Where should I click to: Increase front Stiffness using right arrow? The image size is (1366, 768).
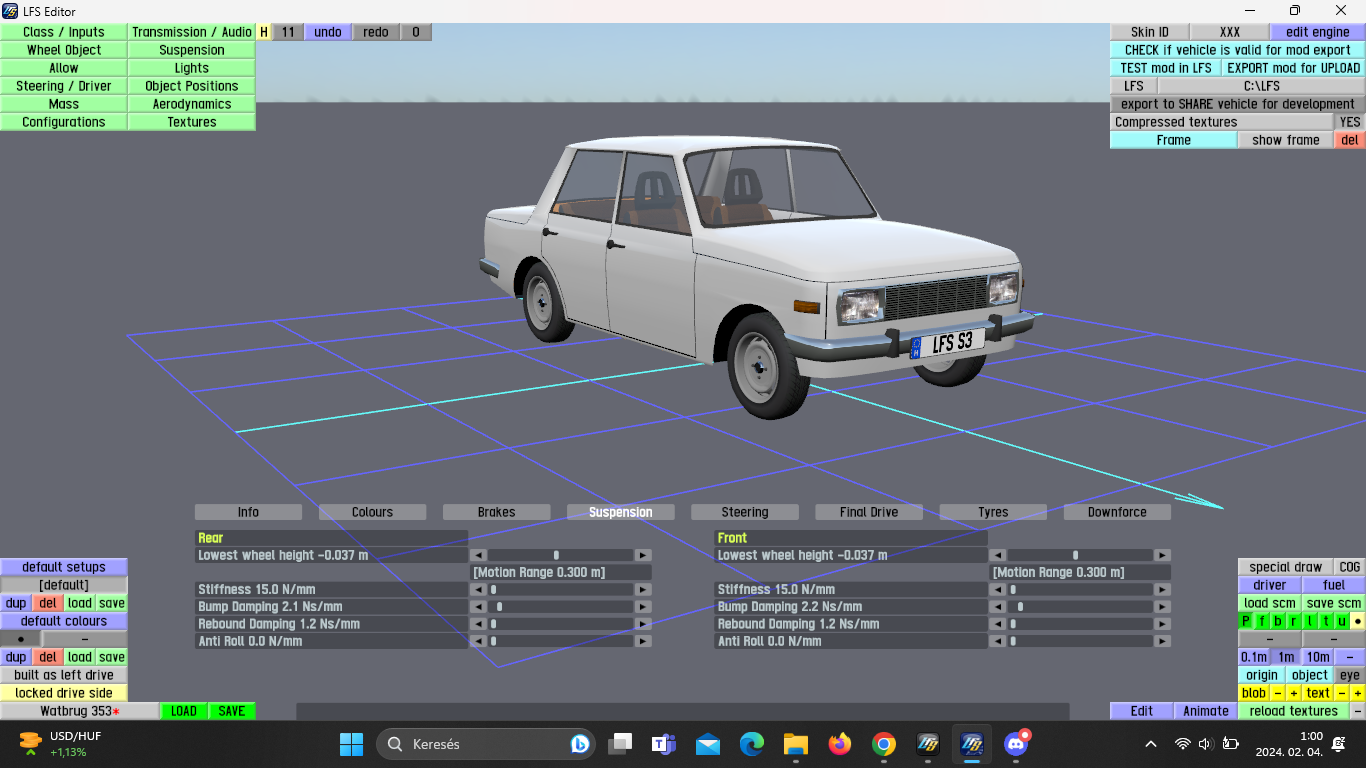1162,590
